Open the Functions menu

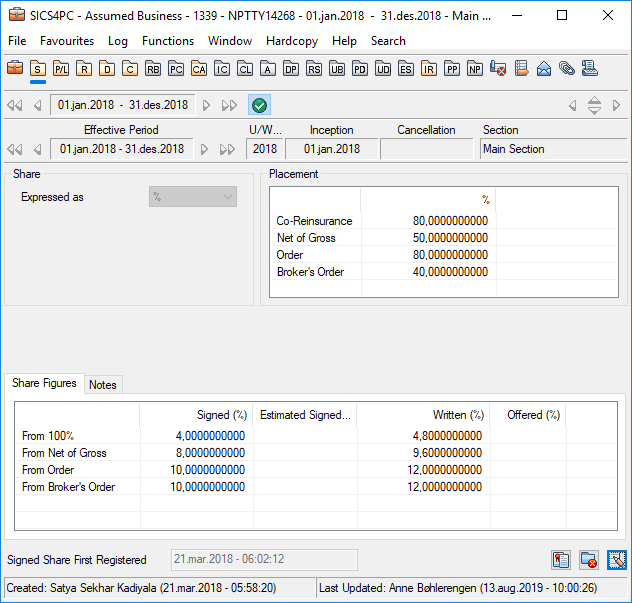(167, 41)
